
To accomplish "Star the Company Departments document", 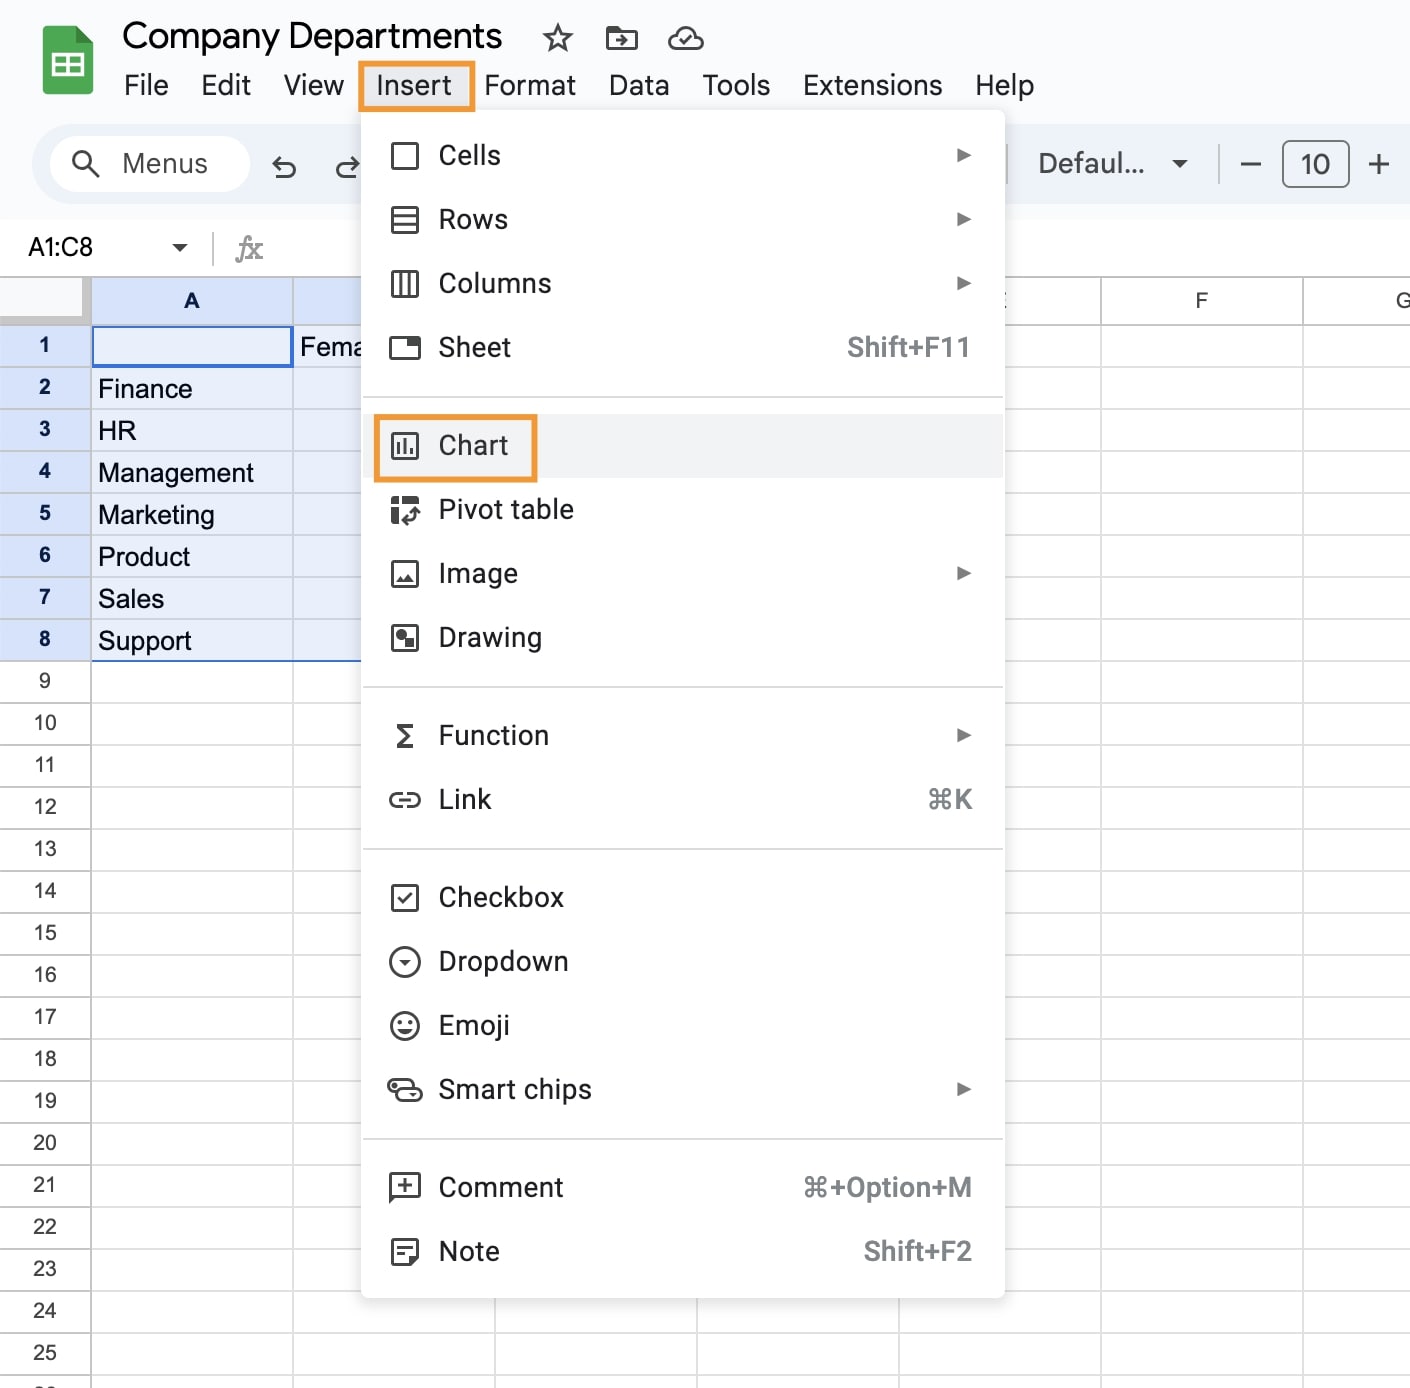I will pyautogui.click(x=557, y=39).
